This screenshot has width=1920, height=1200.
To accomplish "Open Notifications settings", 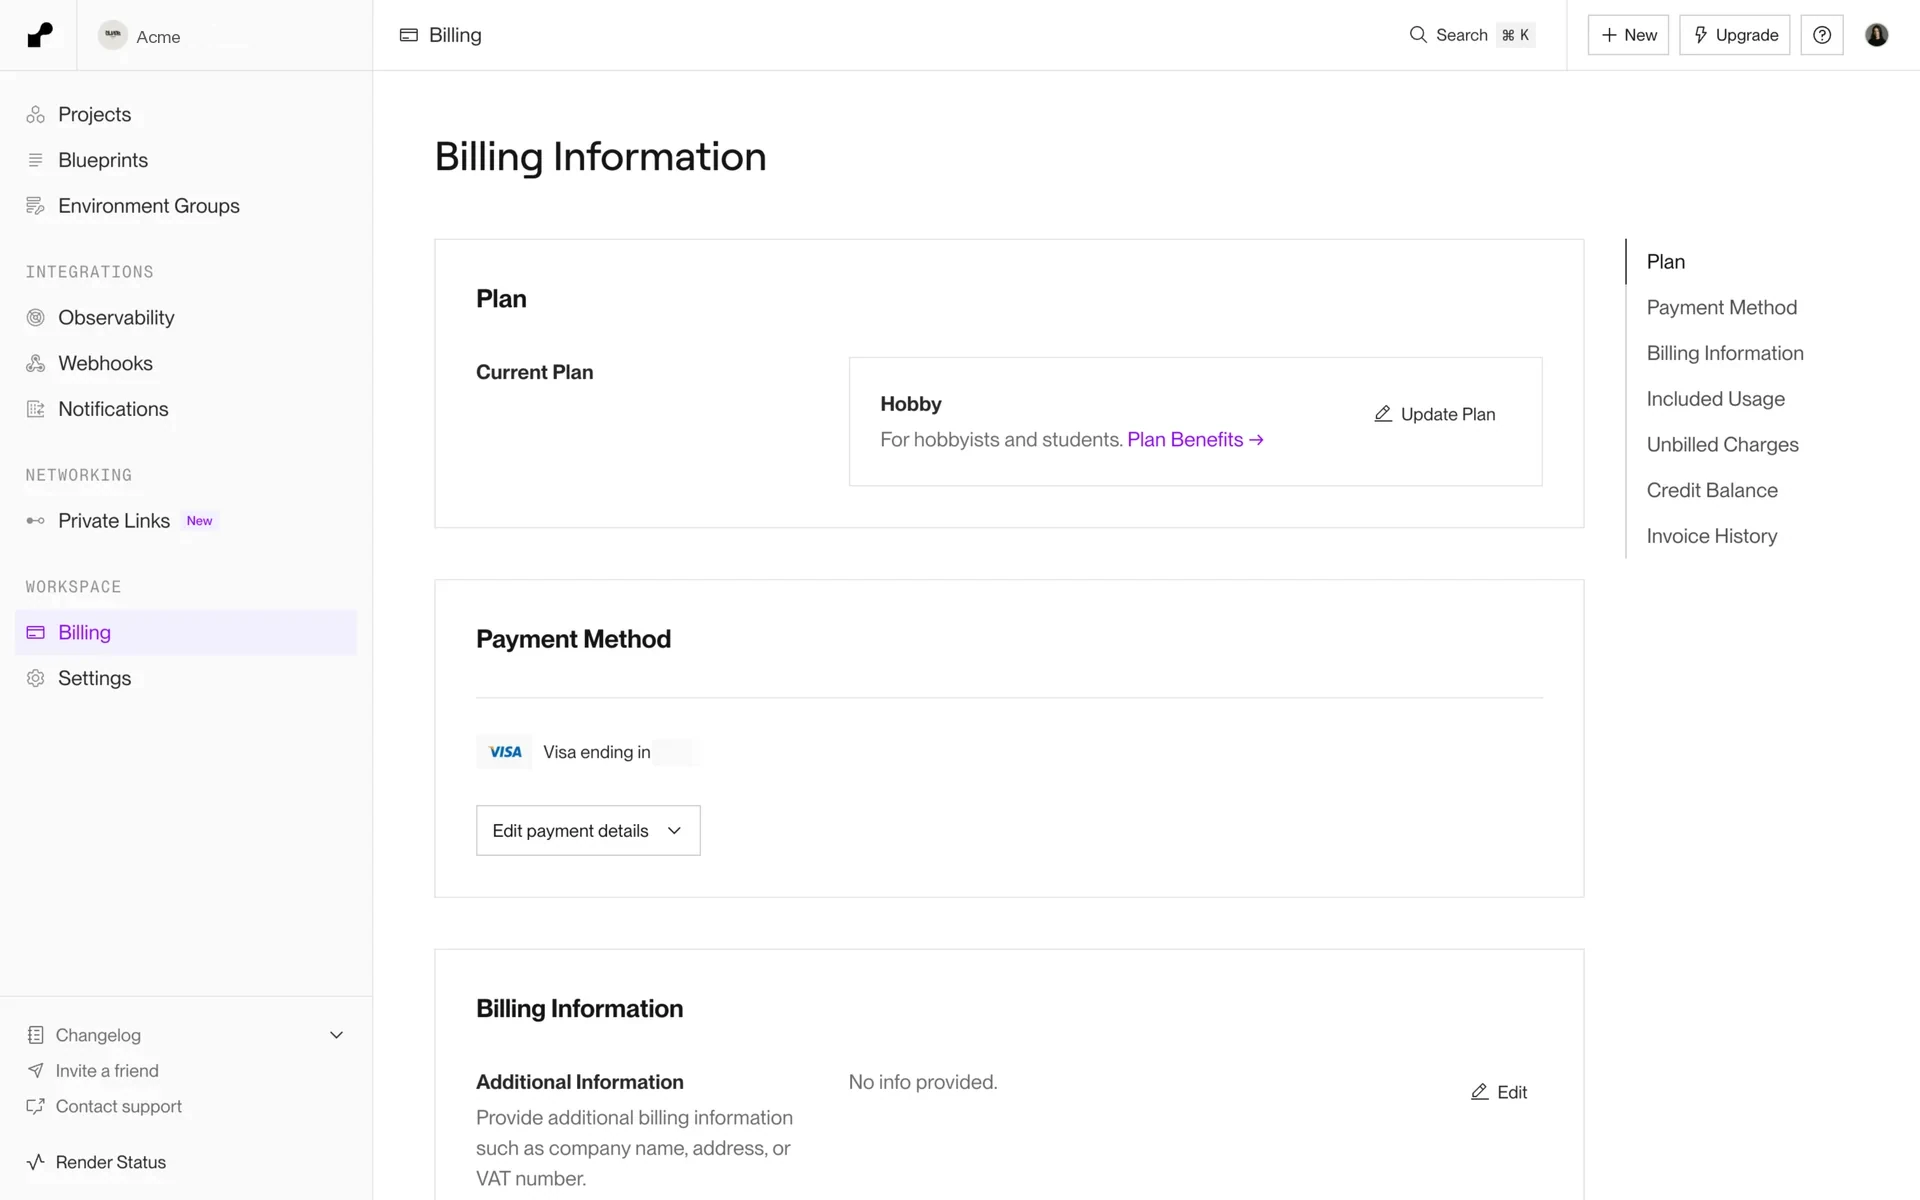I will click(x=186, y=409).
